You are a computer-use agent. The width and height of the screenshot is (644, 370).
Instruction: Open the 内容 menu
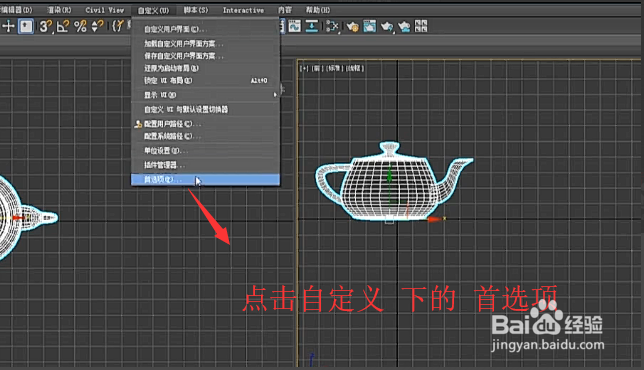pyautogui.click(x=285, y=10)
